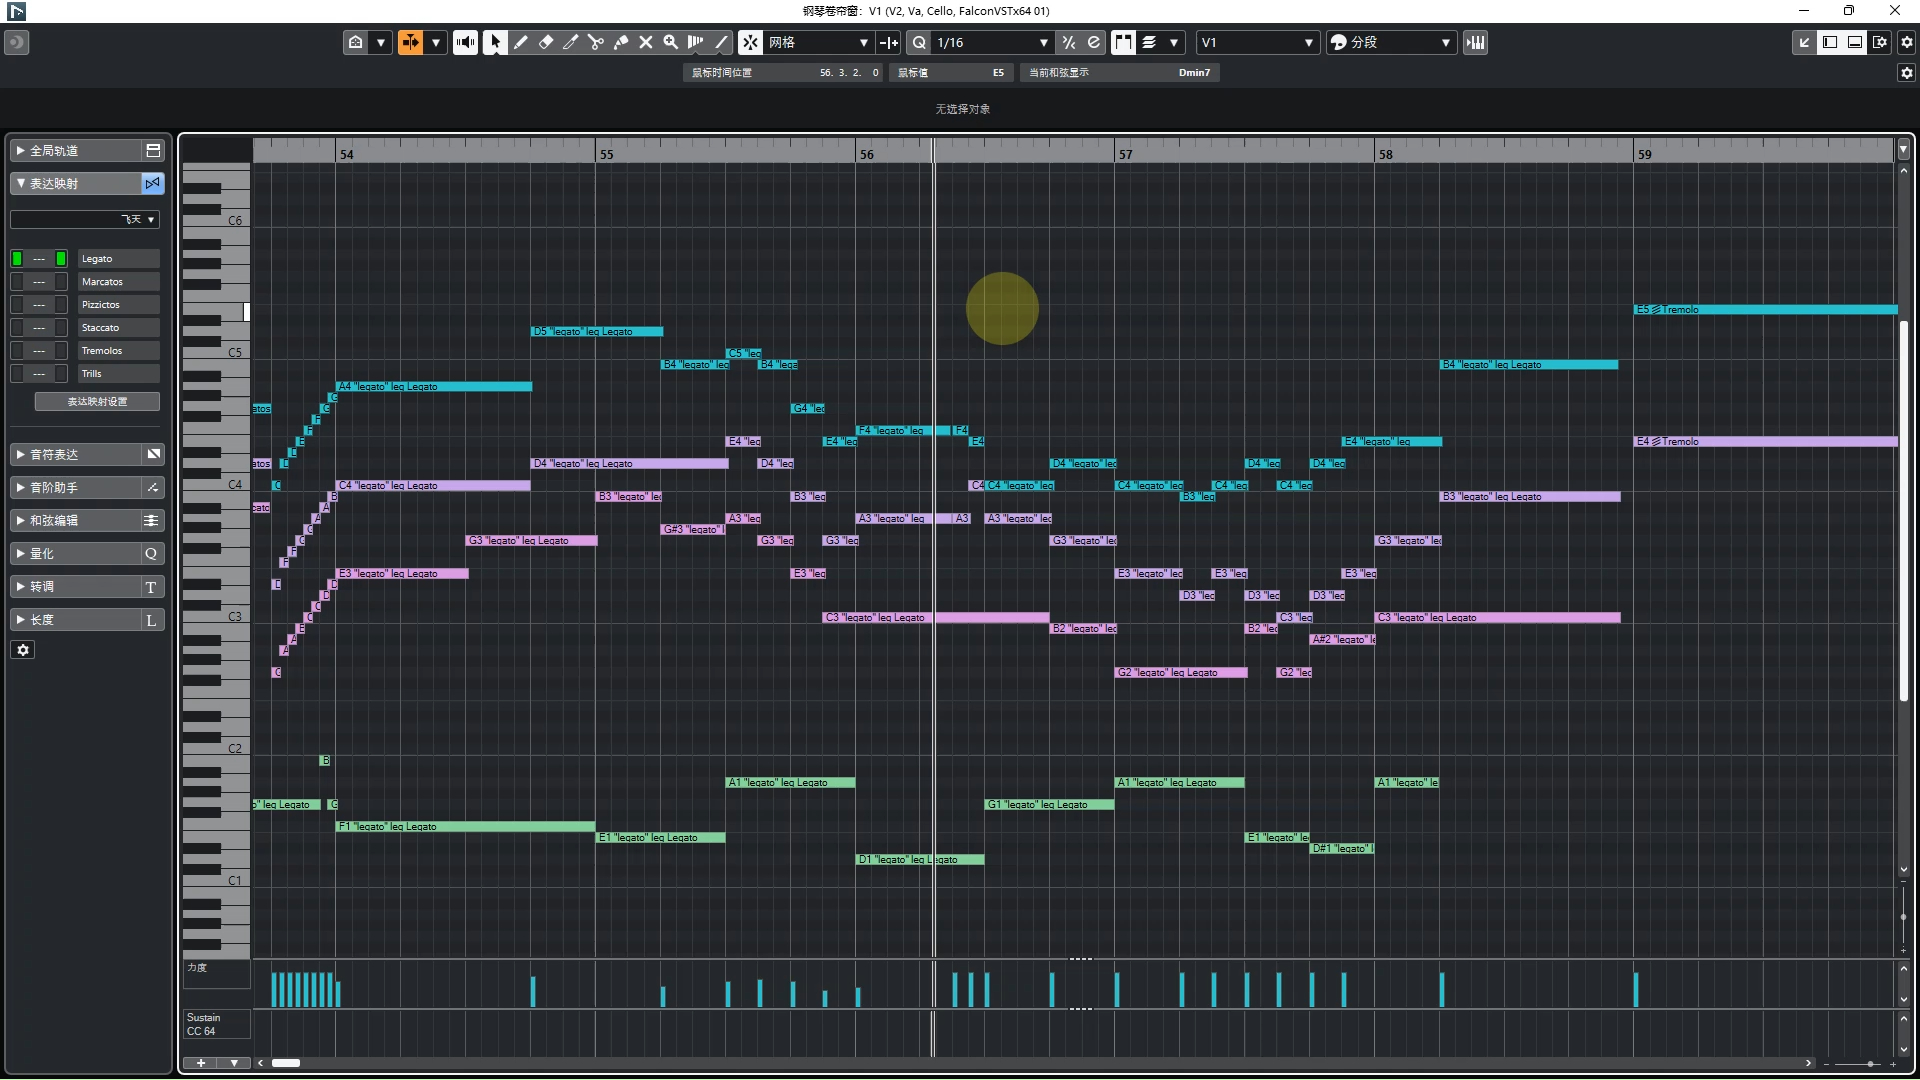The width and height of the screenshot is (1920, 1080).
Task: Open the V1 active part dropdown
Action: [1258, 42]
